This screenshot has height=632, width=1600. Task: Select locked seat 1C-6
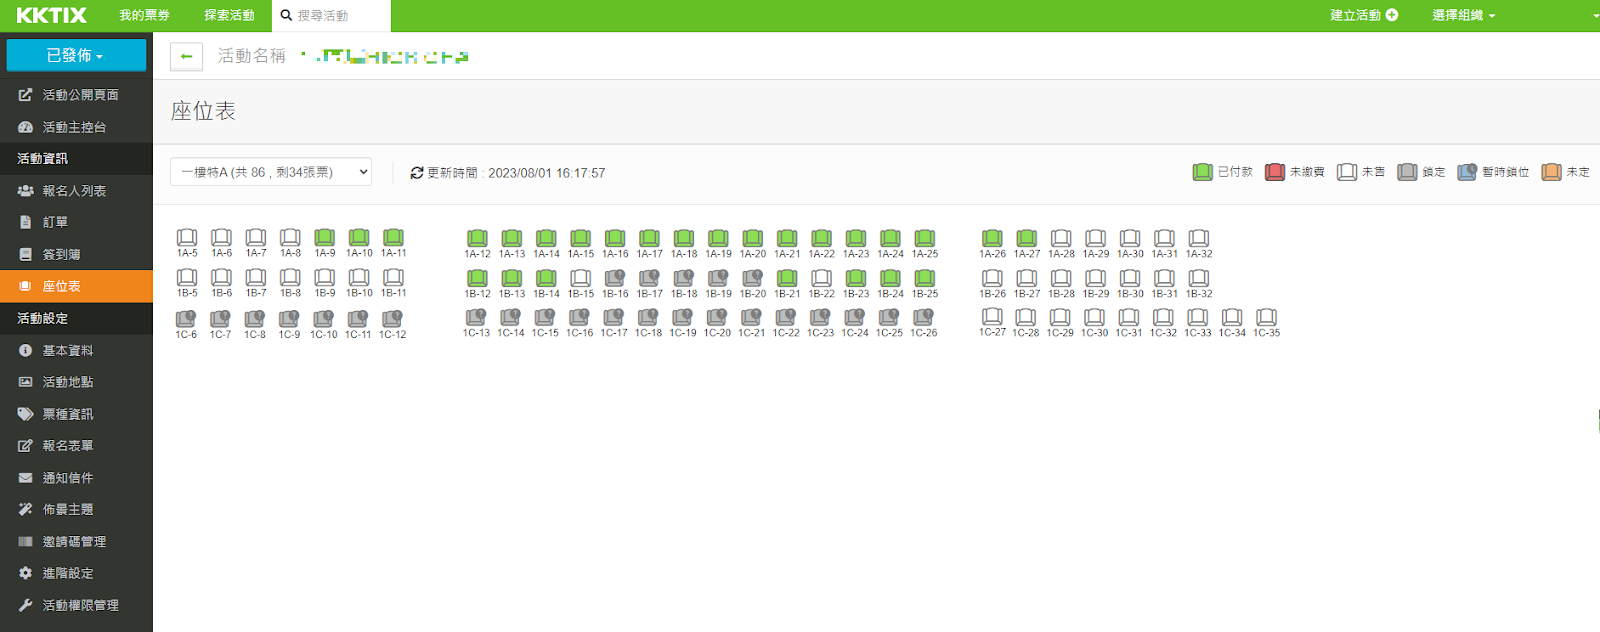point(186,318)
